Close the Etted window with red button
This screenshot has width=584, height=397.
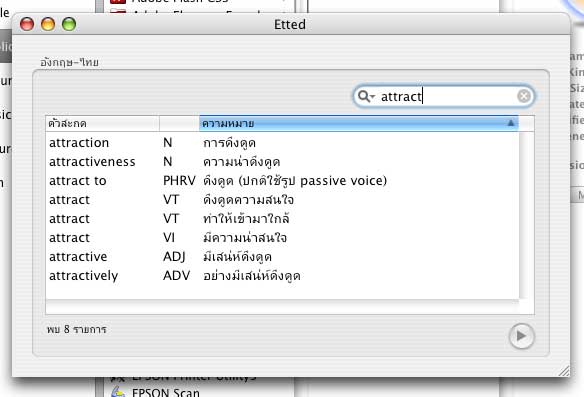click(x=27, y=25)
